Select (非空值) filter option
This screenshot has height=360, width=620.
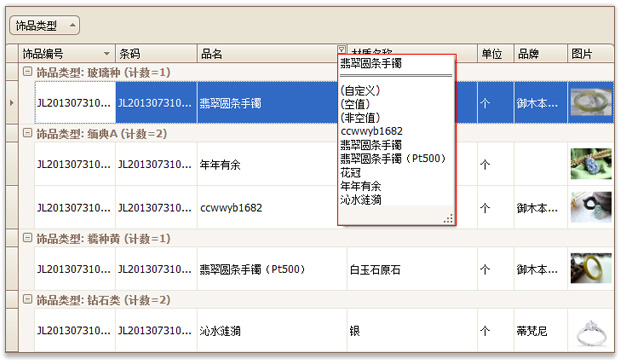coord(360,118)
